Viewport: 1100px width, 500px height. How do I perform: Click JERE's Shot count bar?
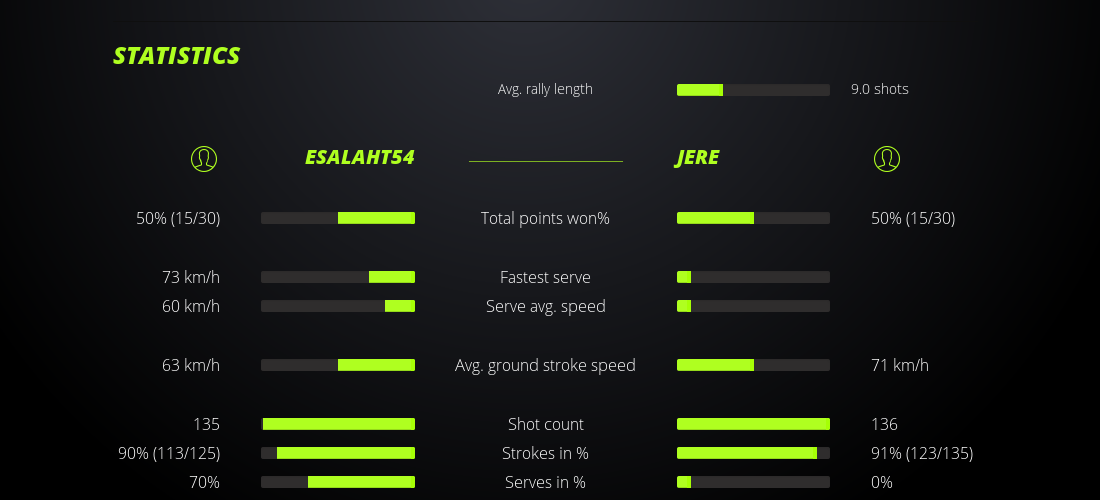click(x=753, y=424)
